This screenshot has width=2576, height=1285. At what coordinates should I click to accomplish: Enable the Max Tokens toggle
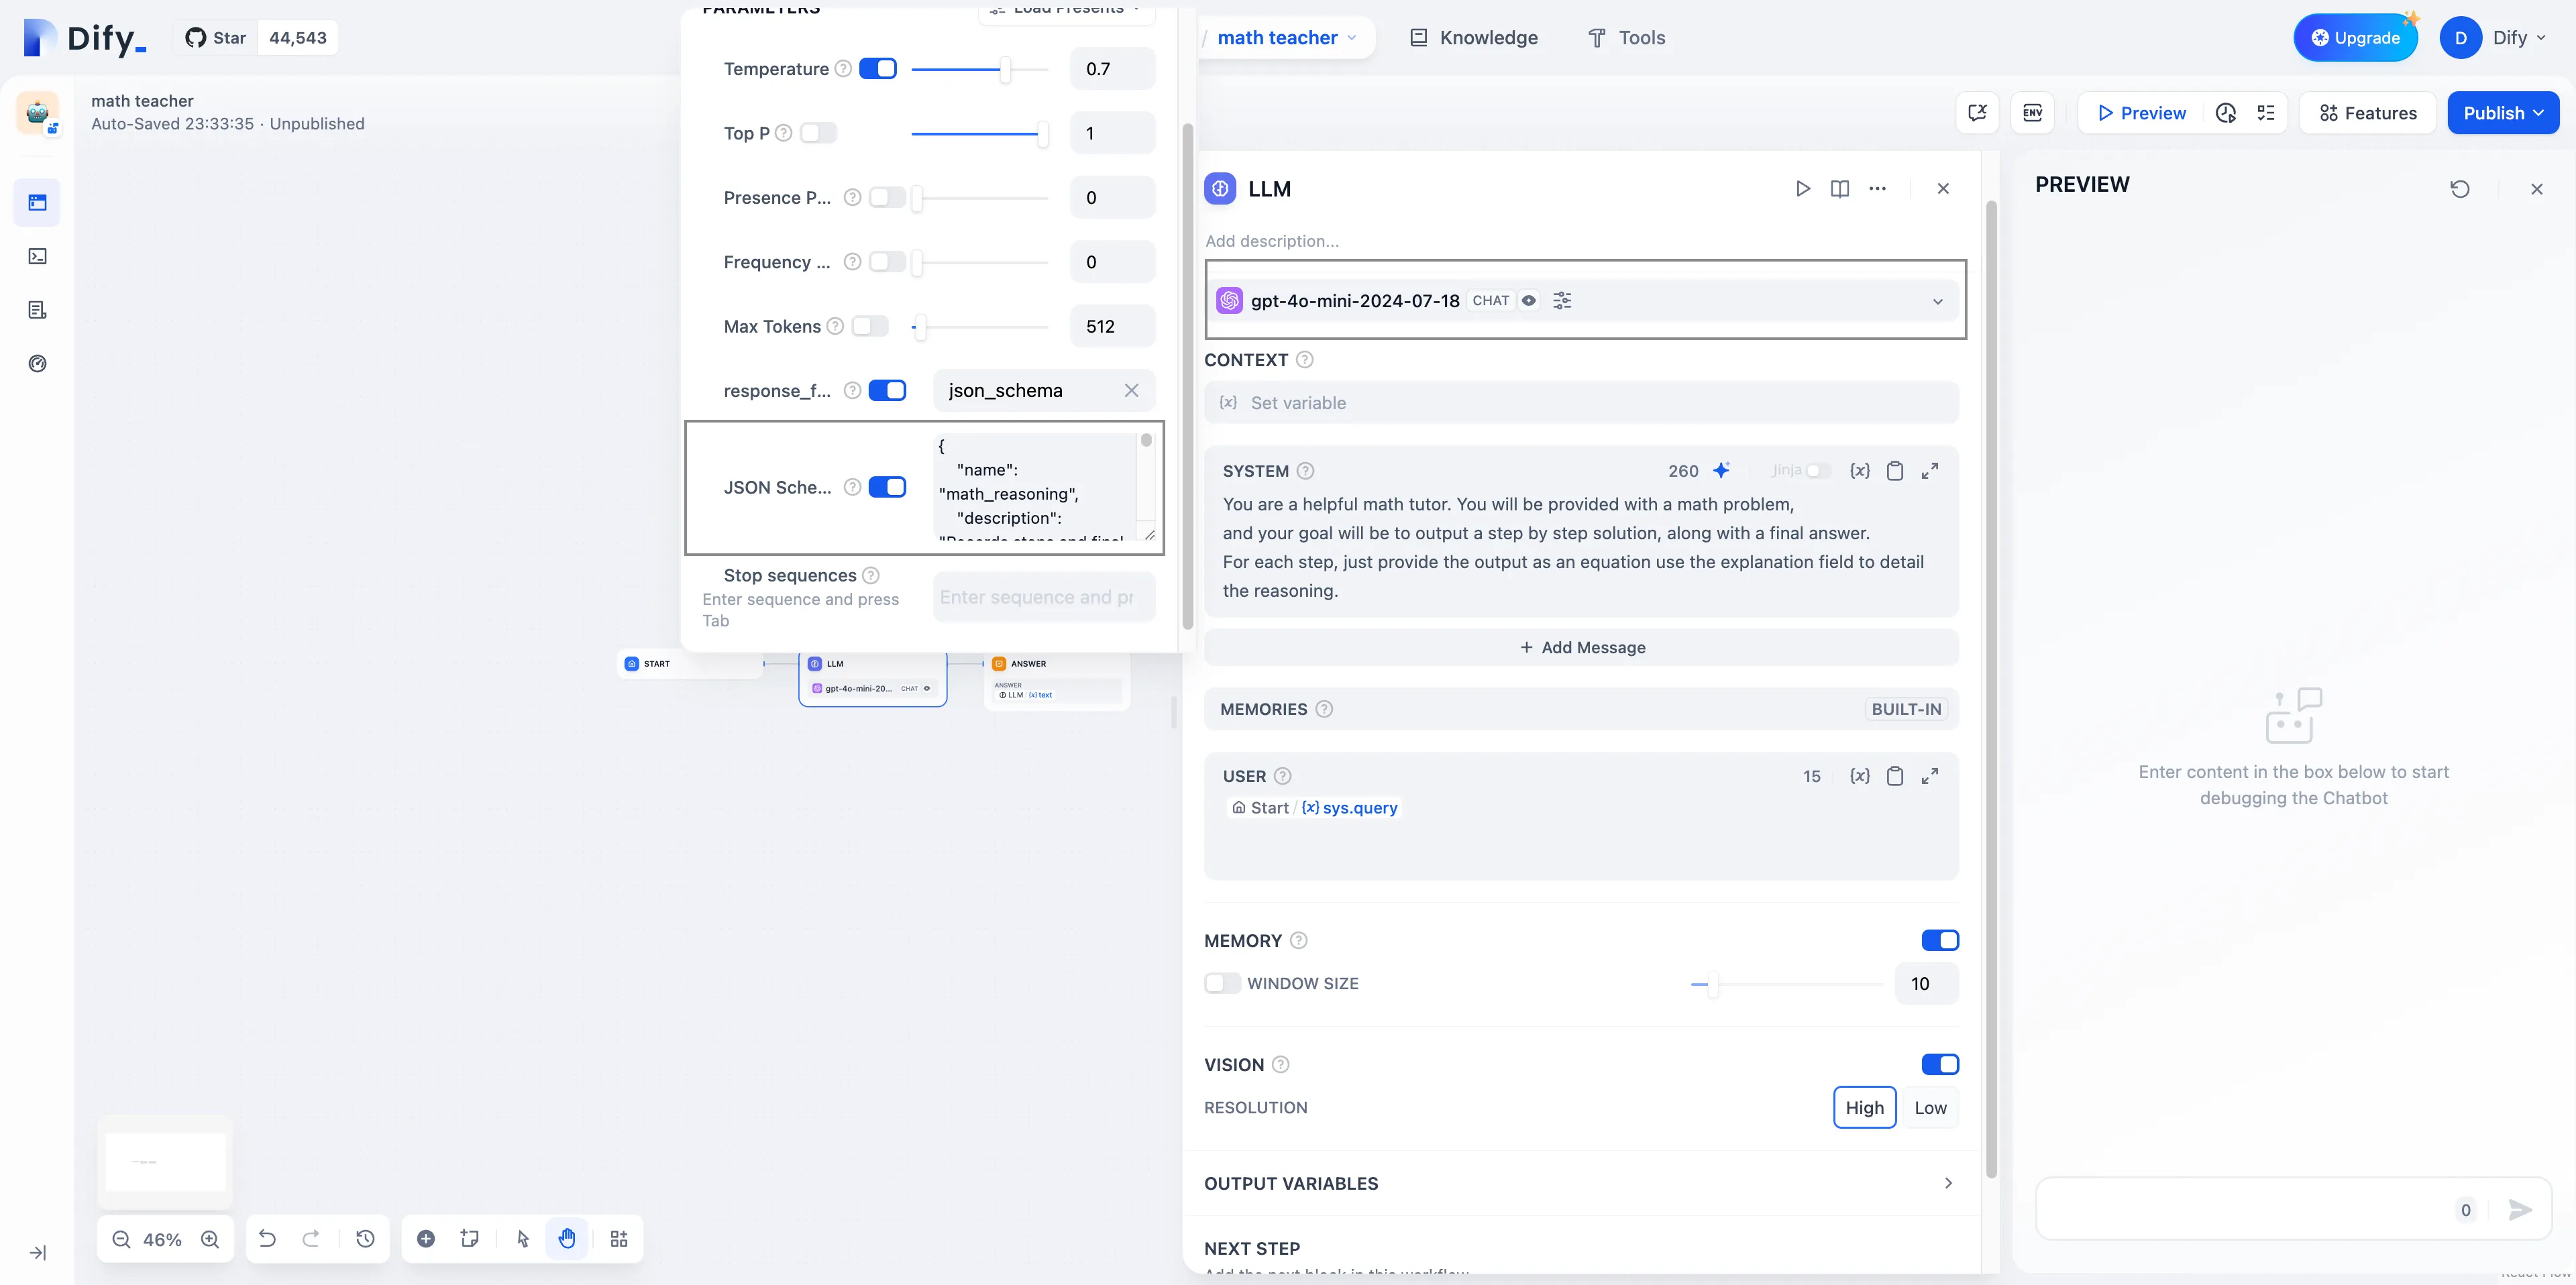870,326
